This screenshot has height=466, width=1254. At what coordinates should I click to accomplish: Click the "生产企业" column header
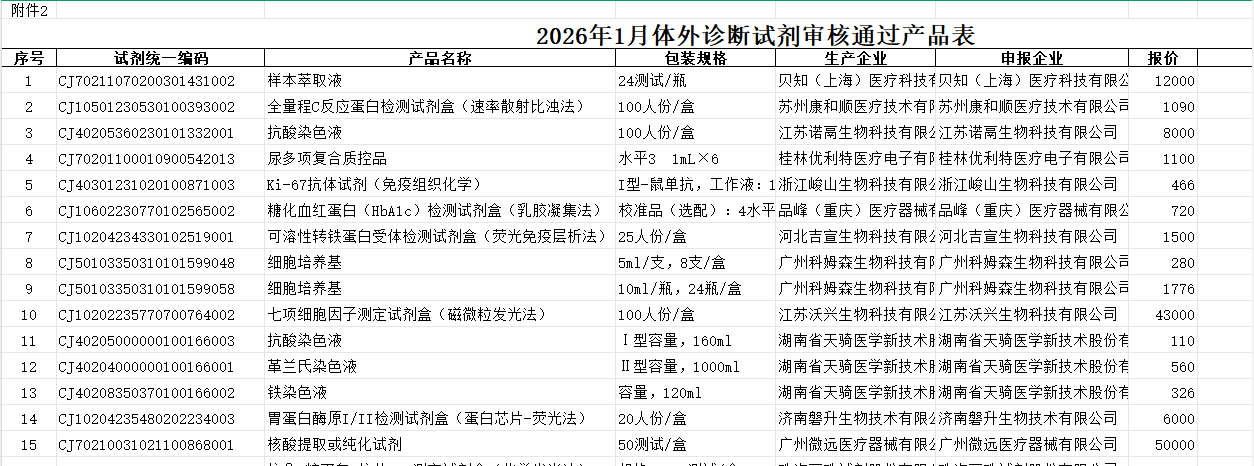[856, 58]
